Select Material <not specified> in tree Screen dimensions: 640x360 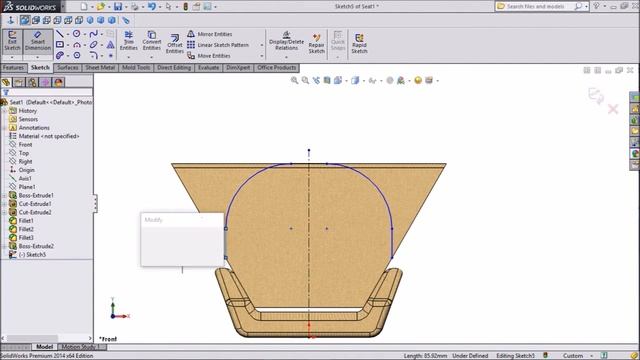pyautogui.click(x=44, y=136)
